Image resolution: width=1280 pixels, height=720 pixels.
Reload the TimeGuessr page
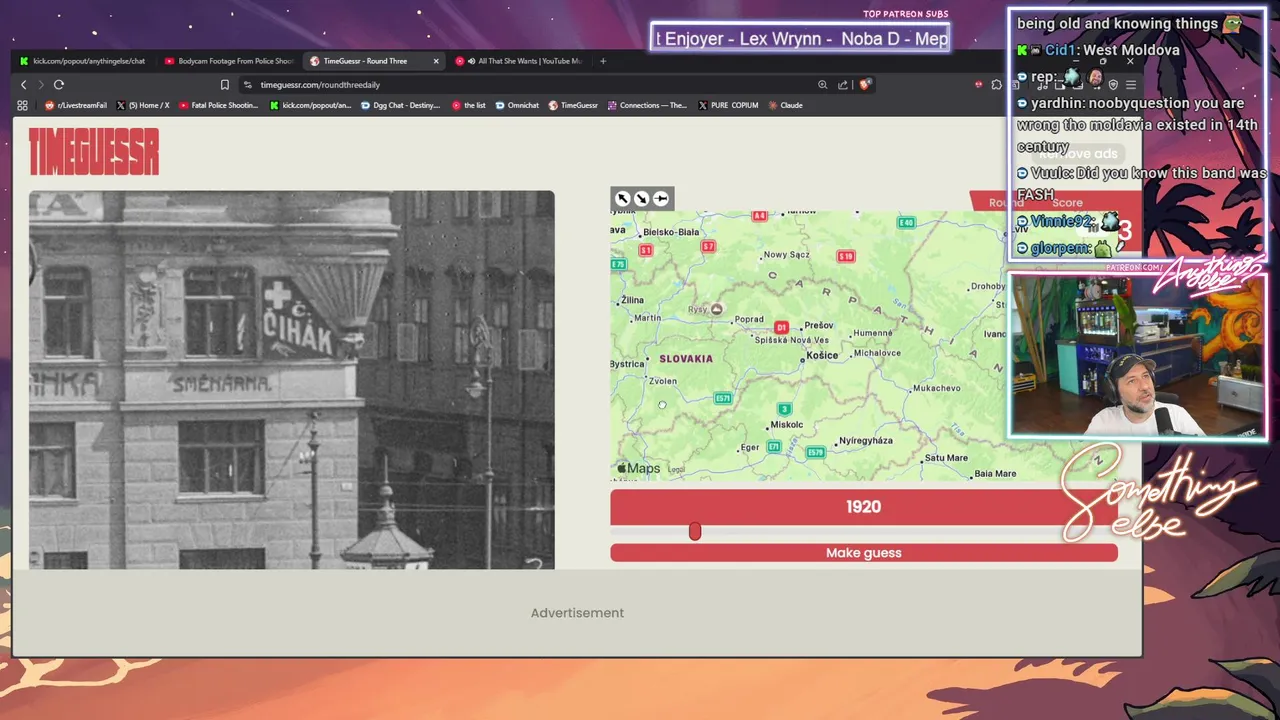(x=59, y=85)
